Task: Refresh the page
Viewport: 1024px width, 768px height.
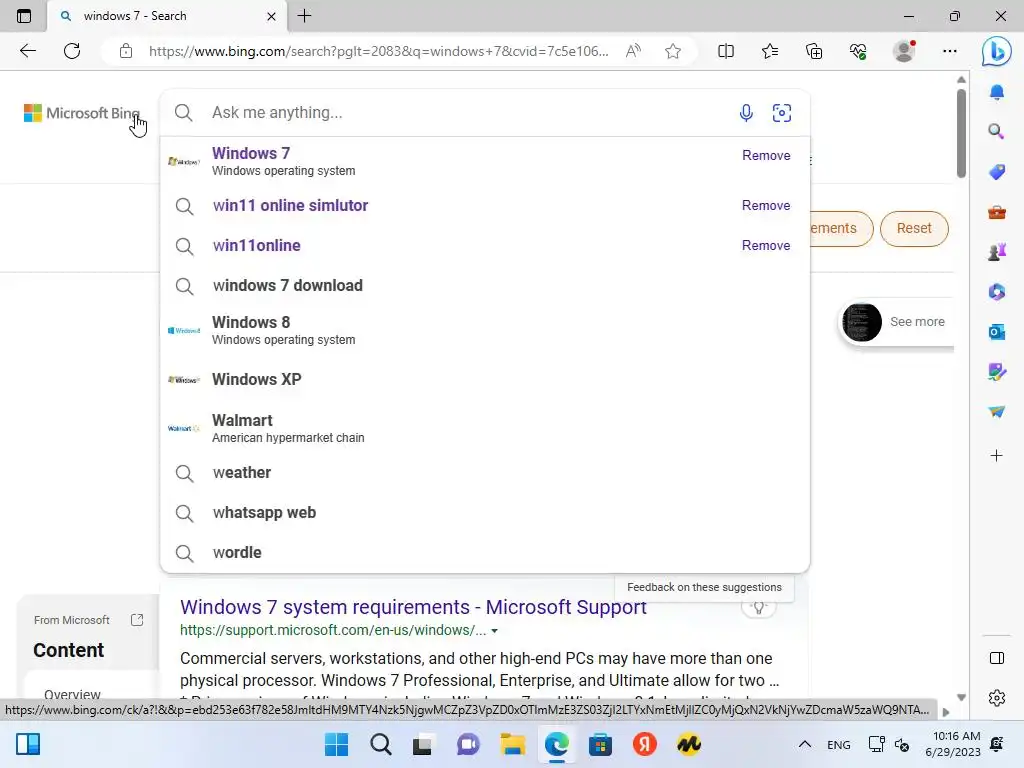Action: tap(72, 51)
